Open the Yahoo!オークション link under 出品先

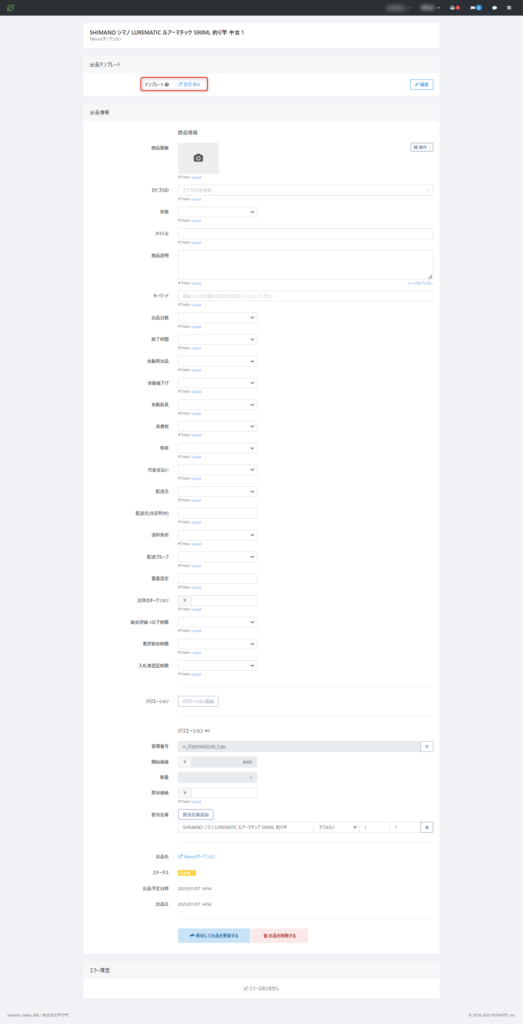pos(197,856)
